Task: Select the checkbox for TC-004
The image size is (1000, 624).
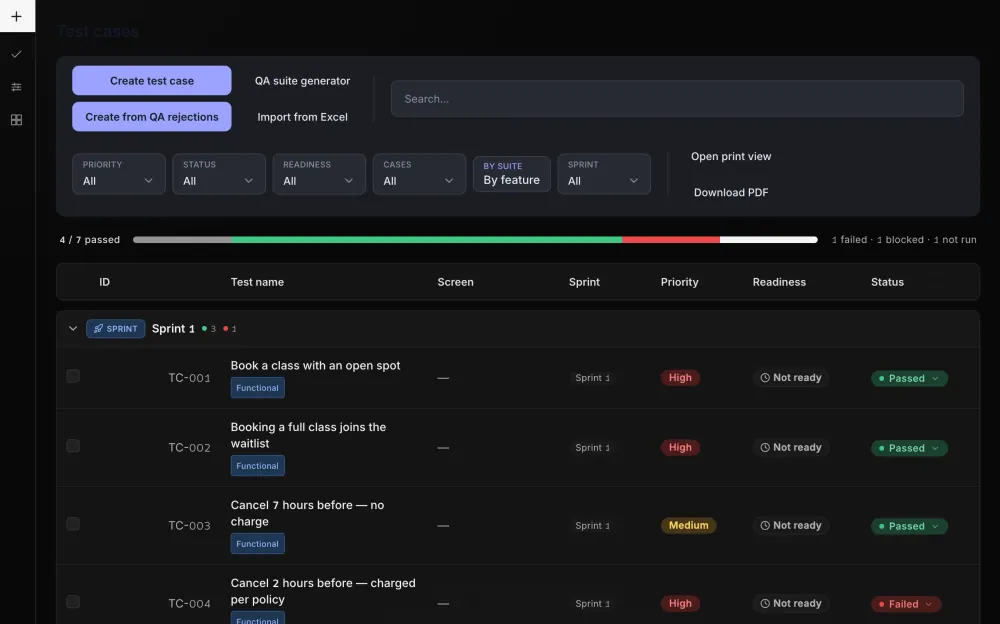Action: pyautogui.click(x=73, y=602)
